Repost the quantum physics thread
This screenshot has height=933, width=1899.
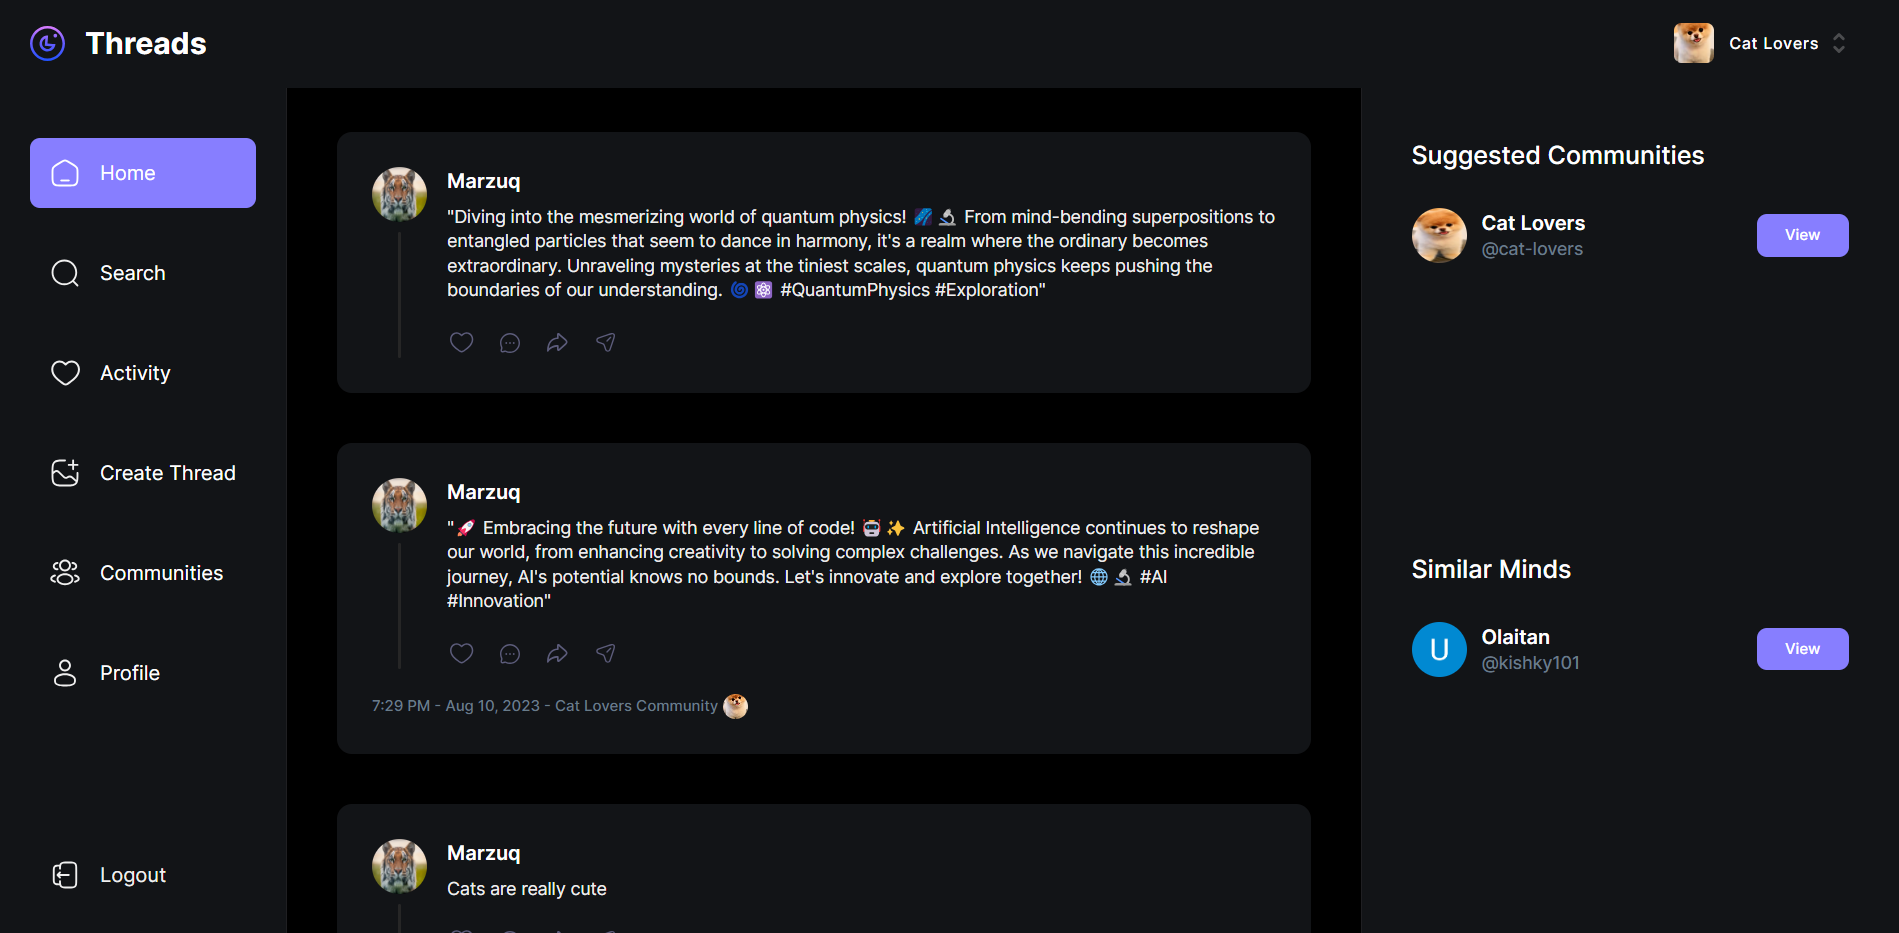tap(557, 343)
